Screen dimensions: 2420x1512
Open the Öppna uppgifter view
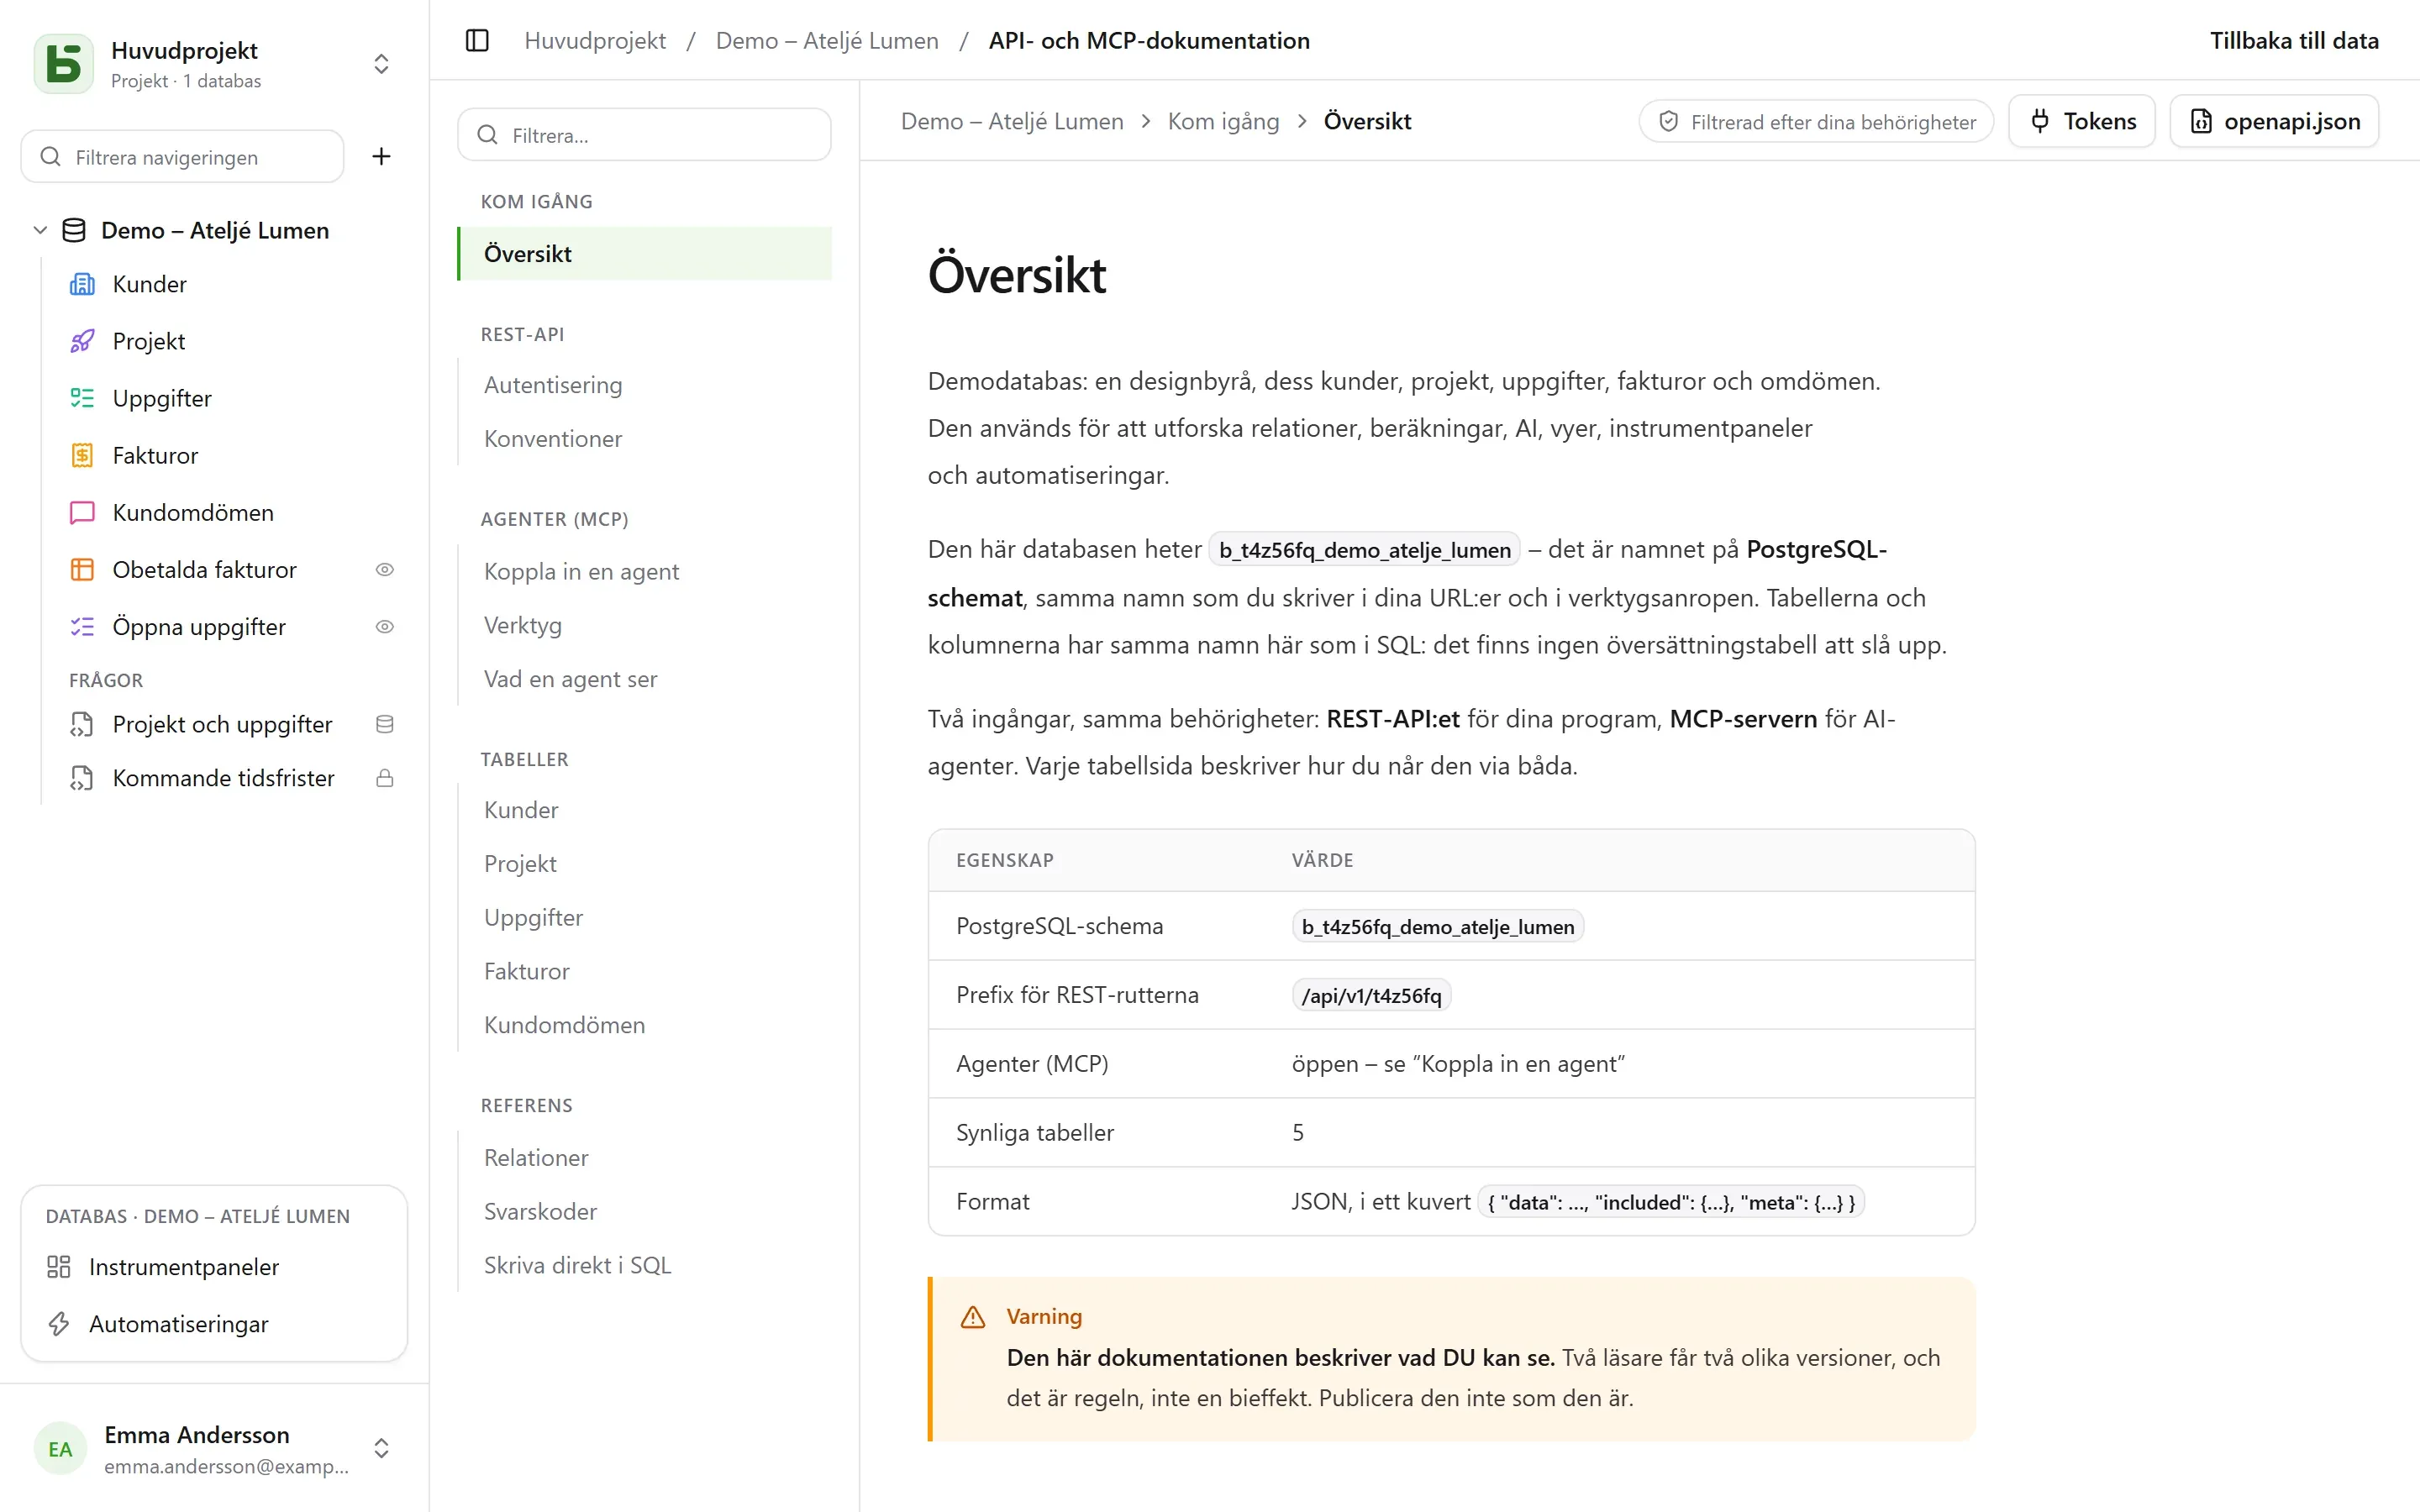point(199,626)
